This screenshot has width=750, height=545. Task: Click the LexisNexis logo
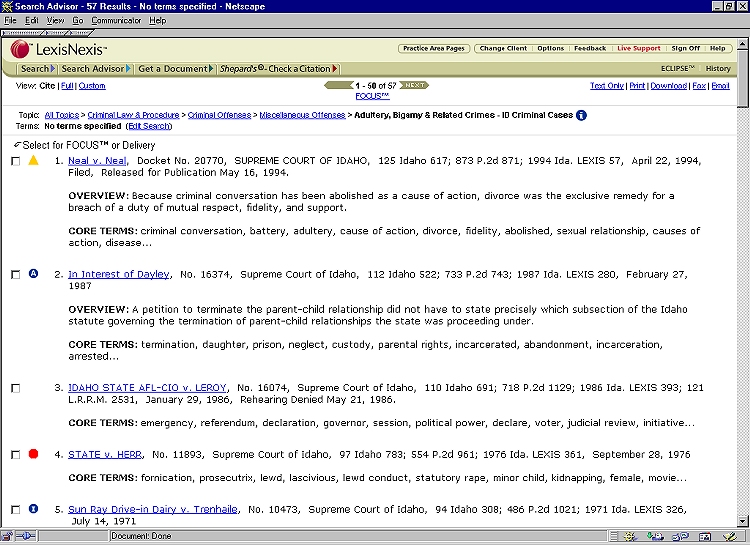pyautogui.click(x=58, y=49)
